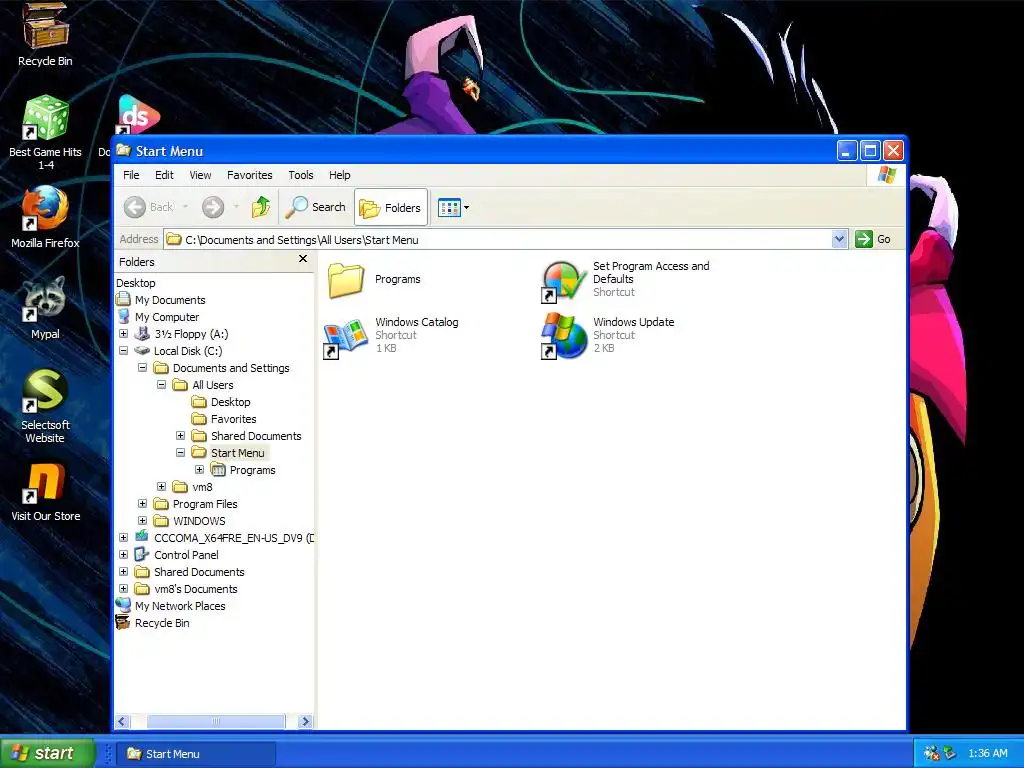Open the Forward history dropdown arrow
This screenshot has height=768, width=1024.
coord(236,207)
